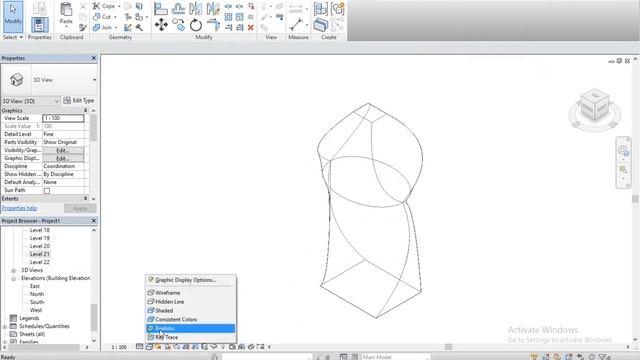640x360 pixels.
Task: Enable the Sun Path checkbox
Action: pyautogui.click(x=47, y=191)
